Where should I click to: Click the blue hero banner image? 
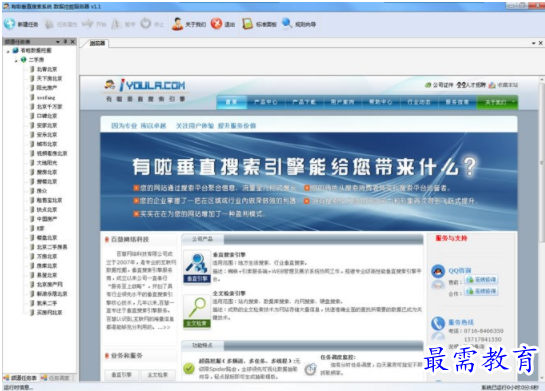pos(309,181)
